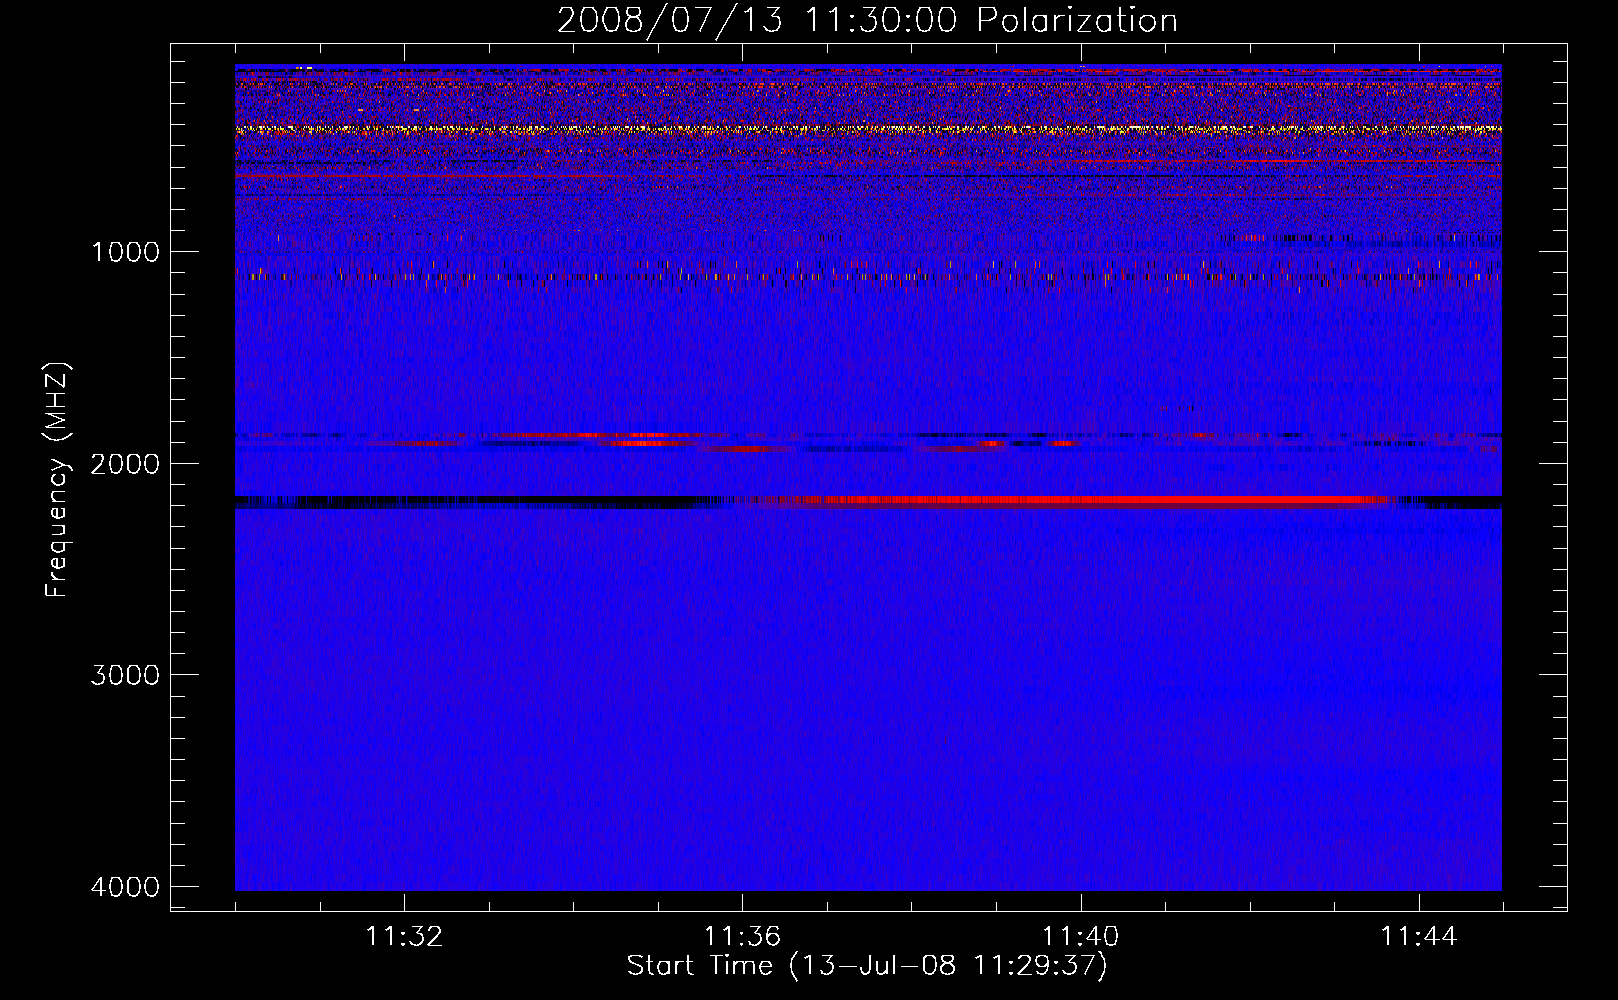This screenshot has height=1000, width=1618.
Task: Click the plot title '2008/07/13 11:30:00 Polarization'
Action: 867,20
